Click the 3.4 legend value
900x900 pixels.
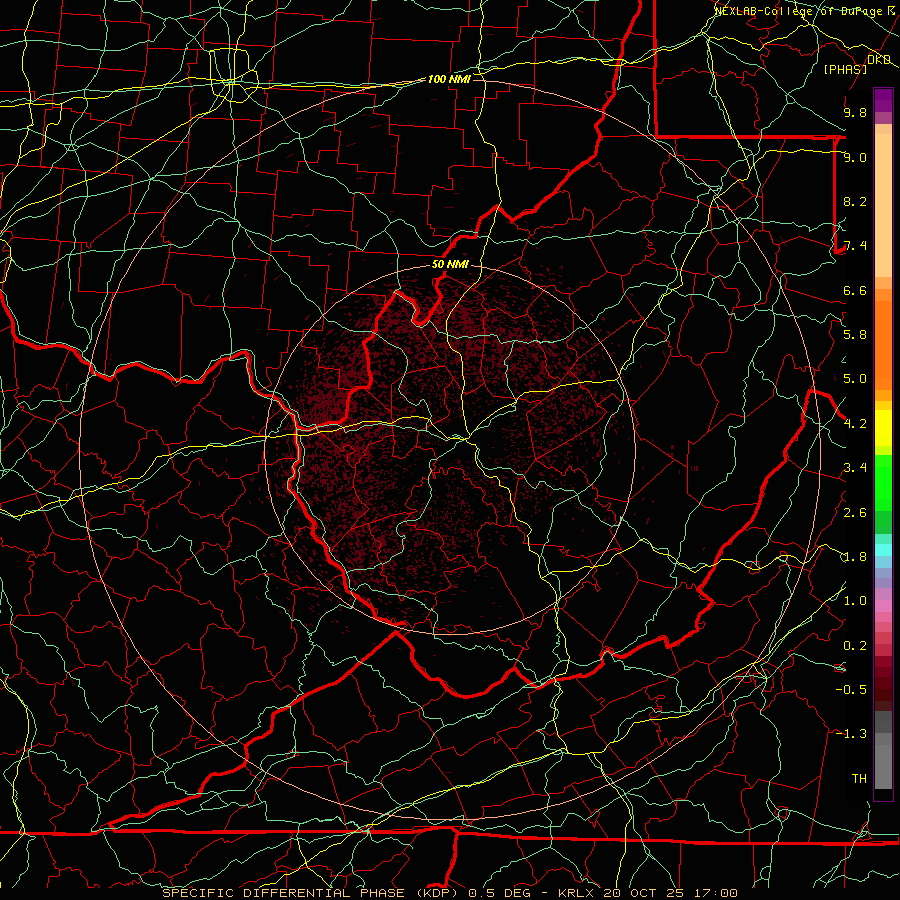coord(855,468)
